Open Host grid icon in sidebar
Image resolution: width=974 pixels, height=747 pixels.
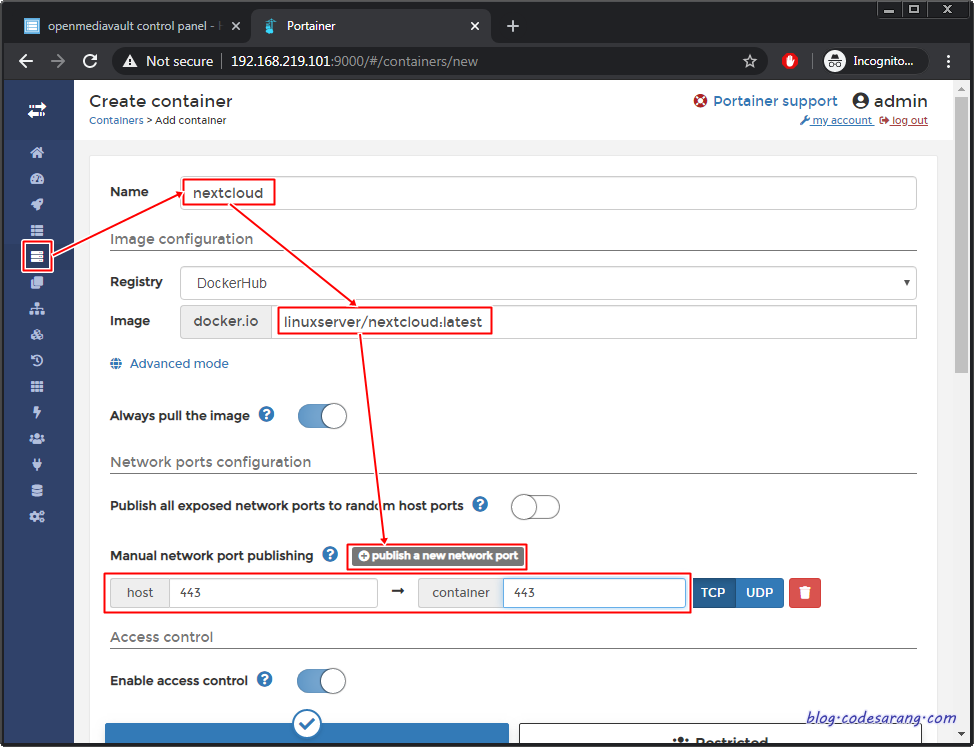[x=37, y=386]
